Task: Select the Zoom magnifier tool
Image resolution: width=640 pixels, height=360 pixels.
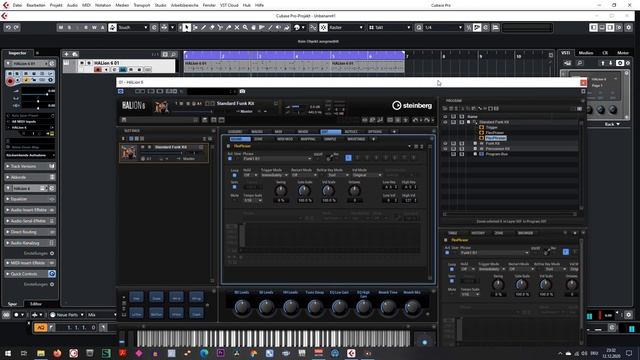Action: click(245, 27)
